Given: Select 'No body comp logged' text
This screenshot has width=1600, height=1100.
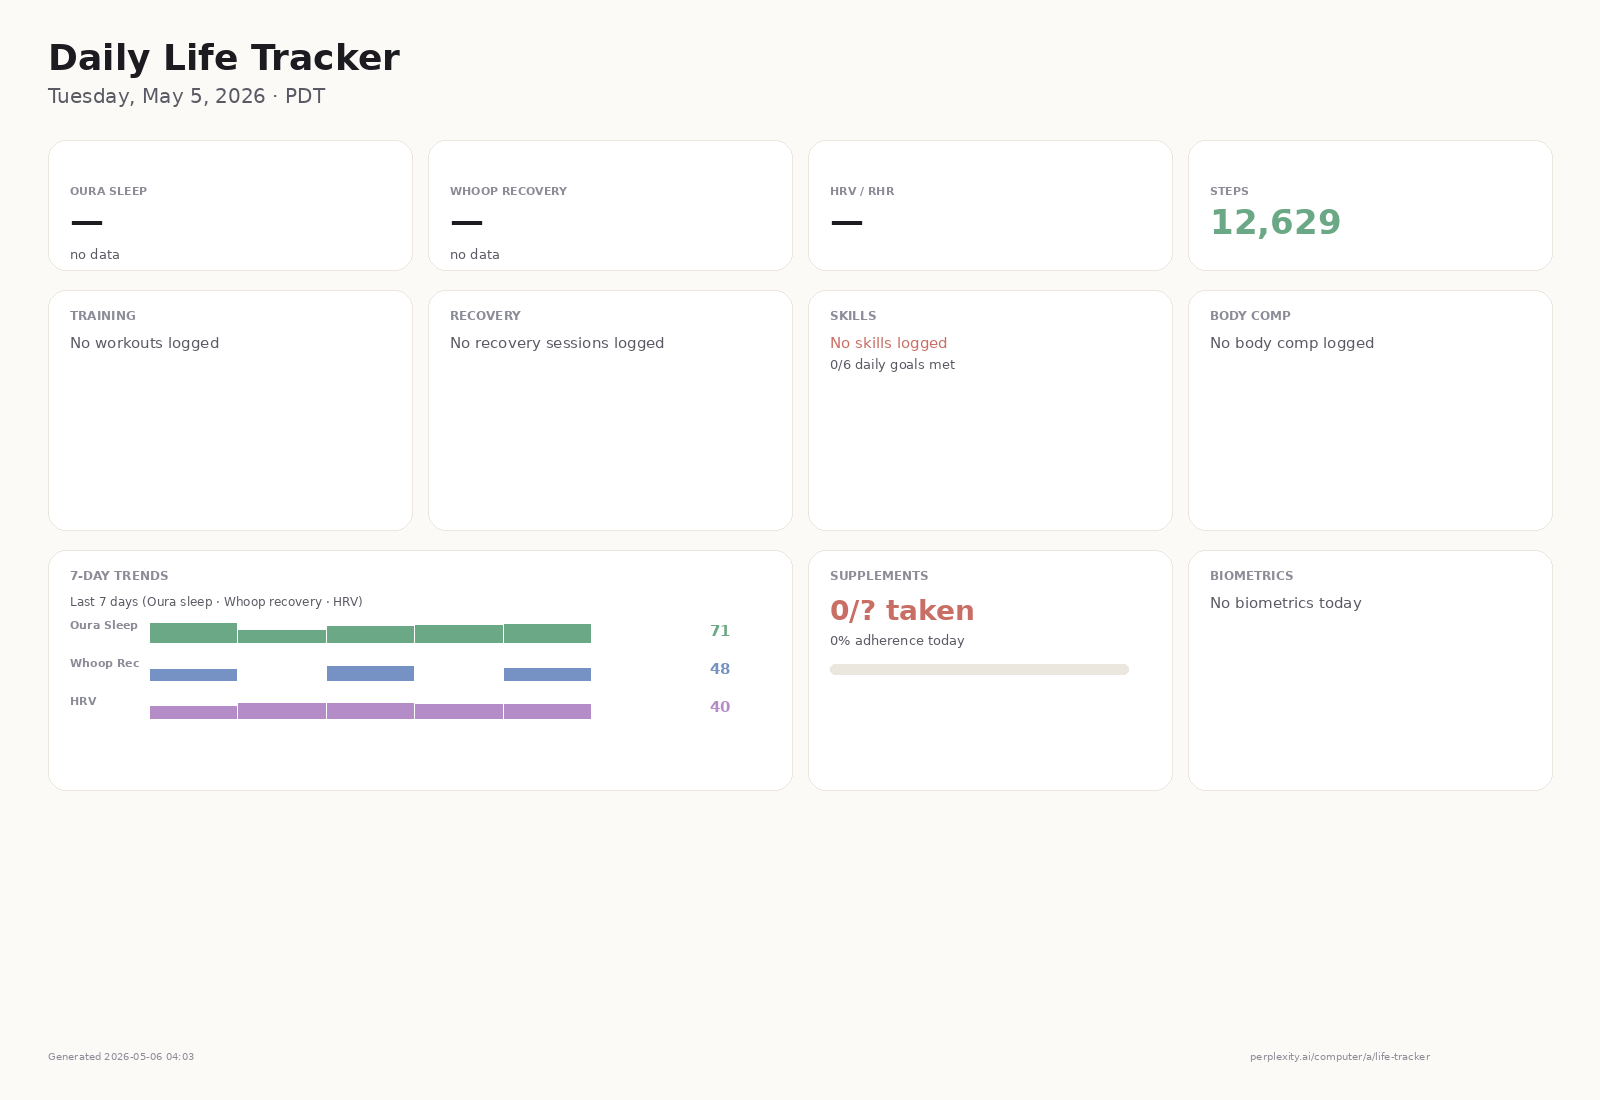Looking at the screenshot, I should coord(1292,343).
